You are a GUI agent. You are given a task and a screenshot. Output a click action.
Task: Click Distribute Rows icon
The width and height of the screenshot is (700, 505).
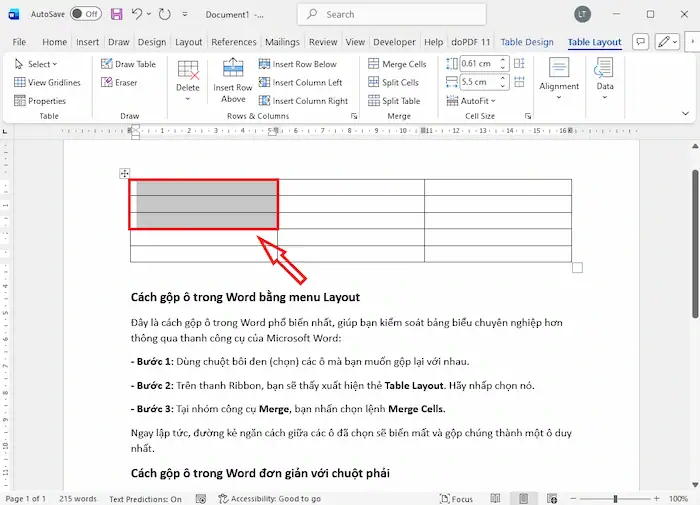(x=519, y=64)
